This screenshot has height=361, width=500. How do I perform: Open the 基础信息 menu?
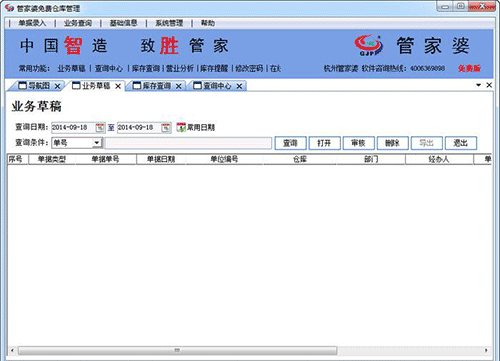pos(123,23)
